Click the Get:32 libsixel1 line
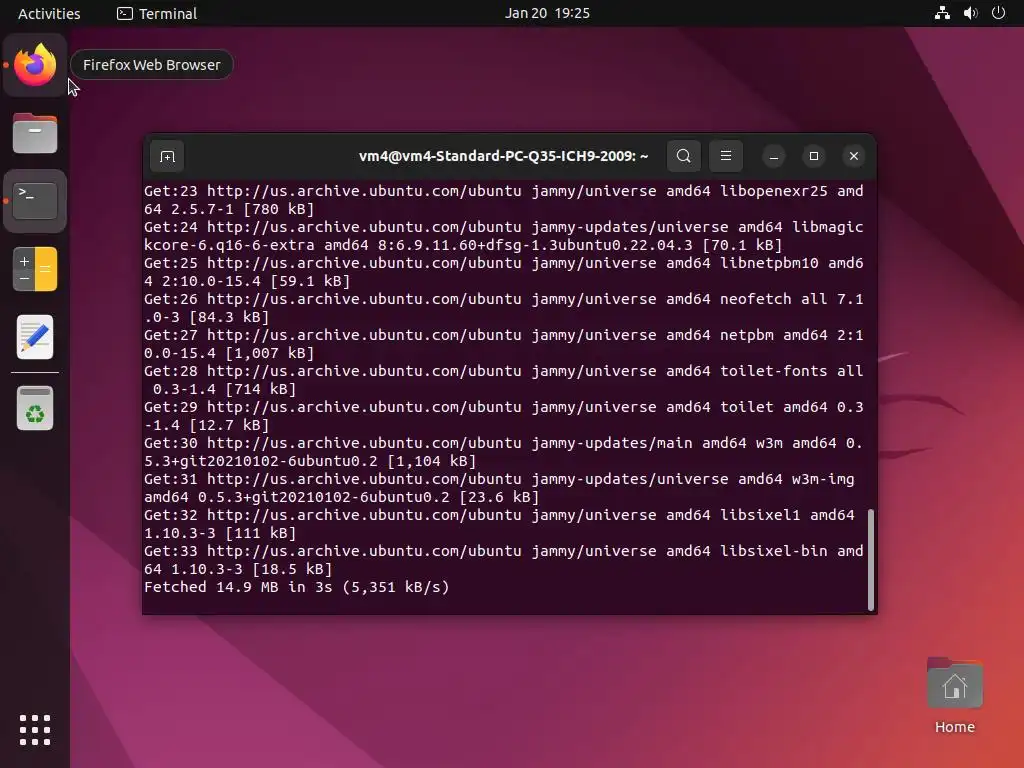 click(500, 524)
